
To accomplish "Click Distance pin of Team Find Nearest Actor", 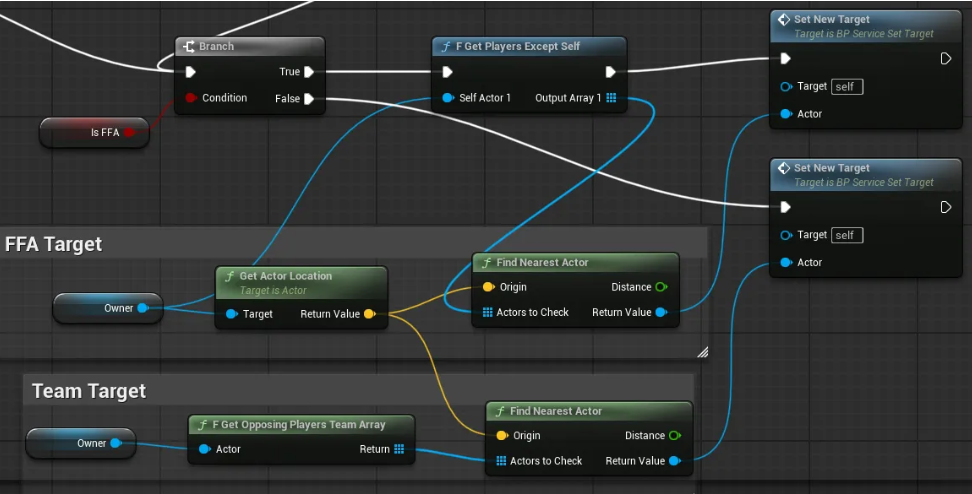I will coord(675,436).
